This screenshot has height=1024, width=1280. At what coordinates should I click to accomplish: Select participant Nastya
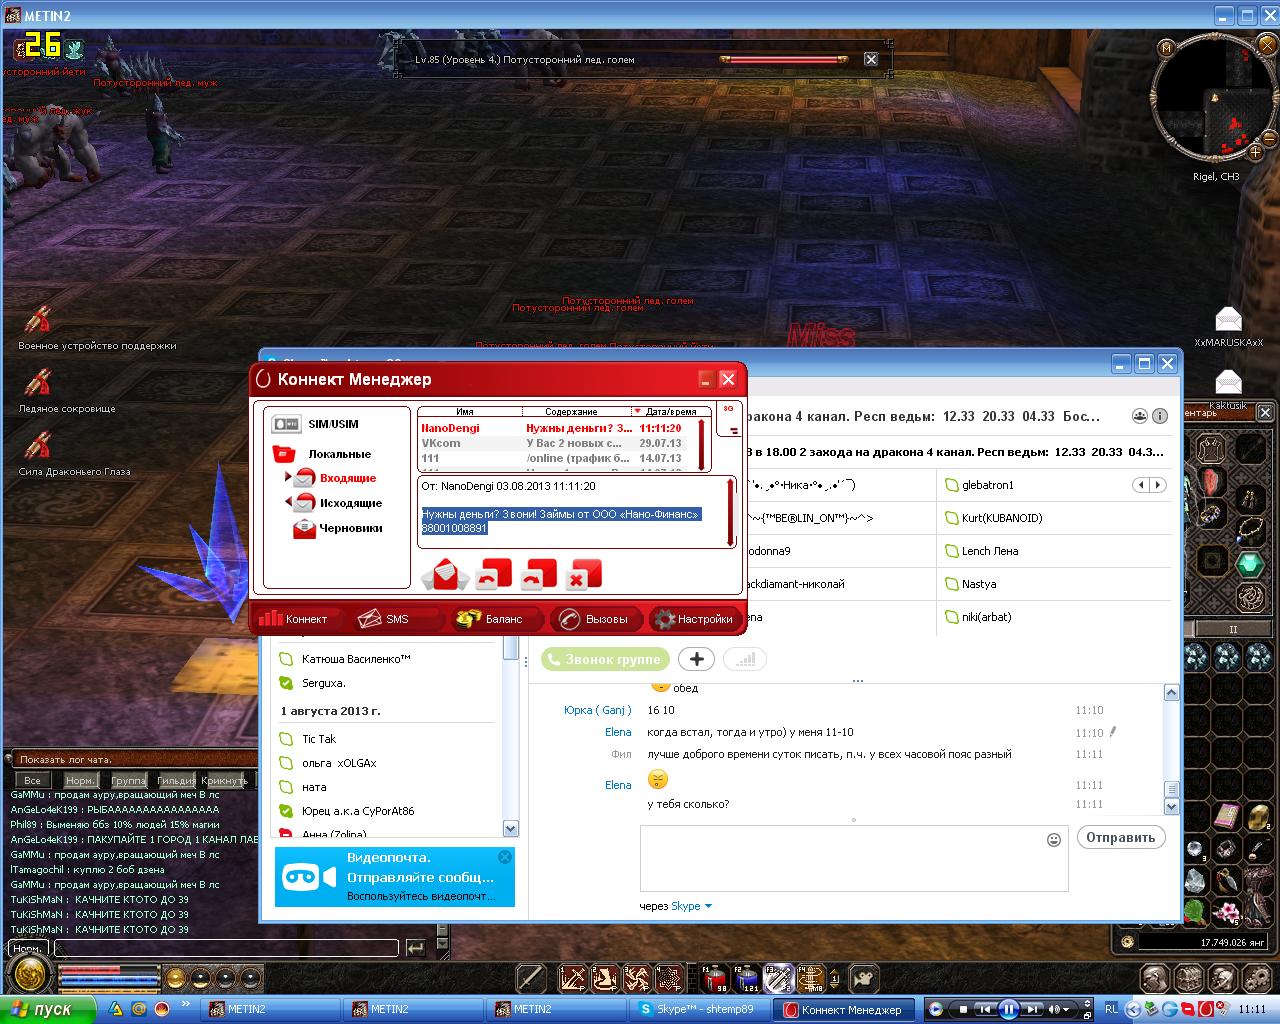pyautogui.click(x=979, y=584)
